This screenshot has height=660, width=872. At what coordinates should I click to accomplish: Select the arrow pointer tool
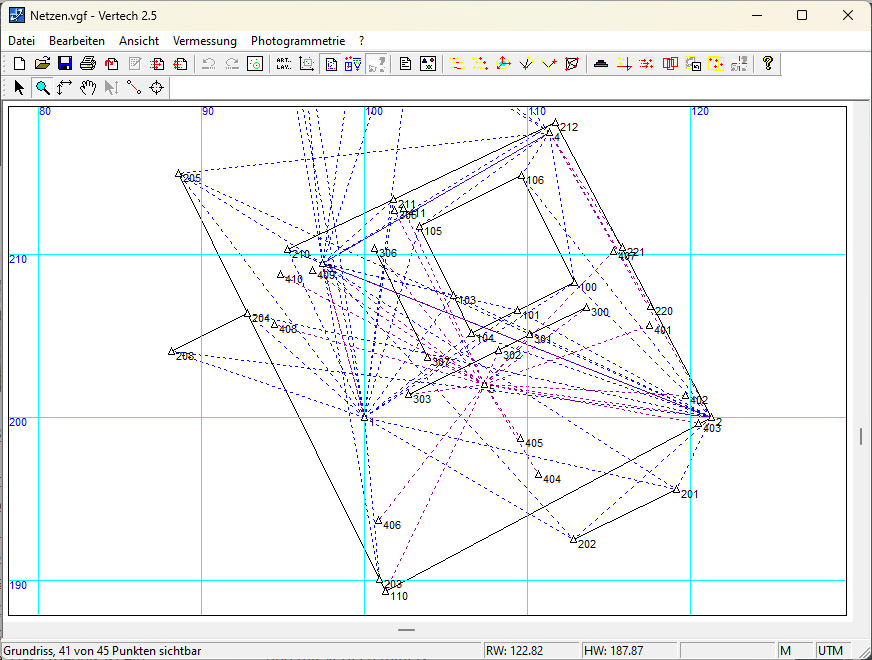(x=19, y=88)
